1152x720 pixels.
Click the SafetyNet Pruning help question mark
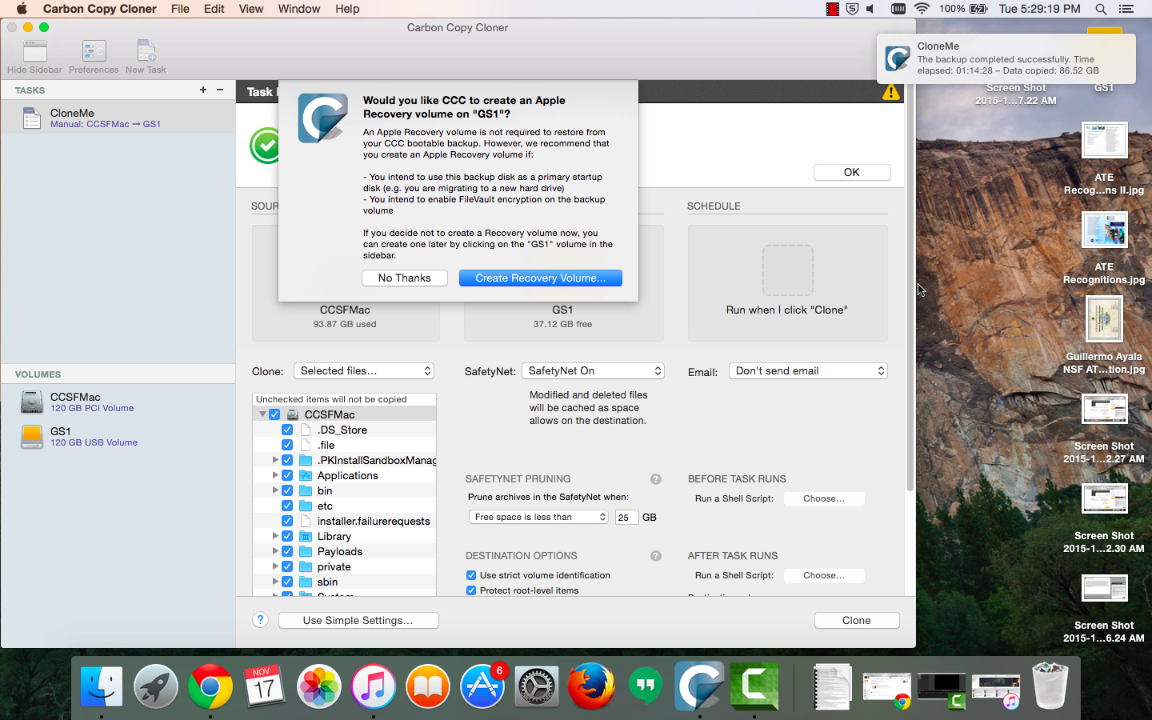click(x=655, y=478)
